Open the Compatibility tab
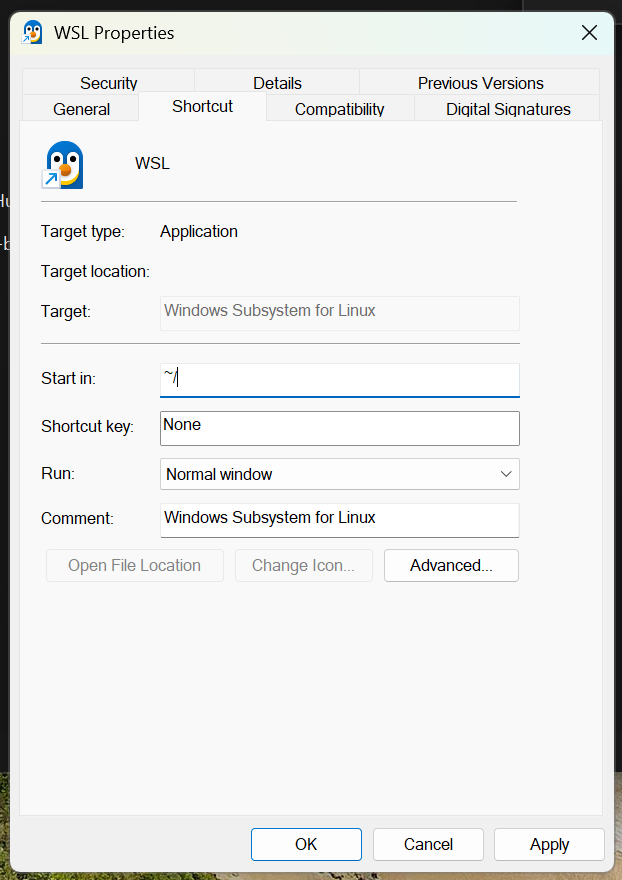622x880 pixels. [339, 109]
